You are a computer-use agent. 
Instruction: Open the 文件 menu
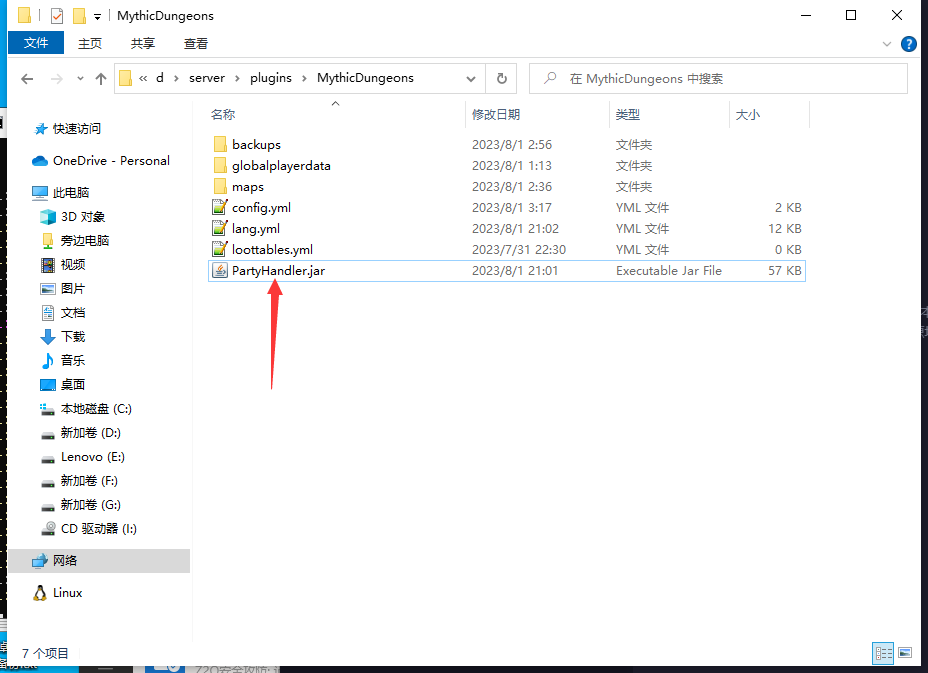coord(35,43)
